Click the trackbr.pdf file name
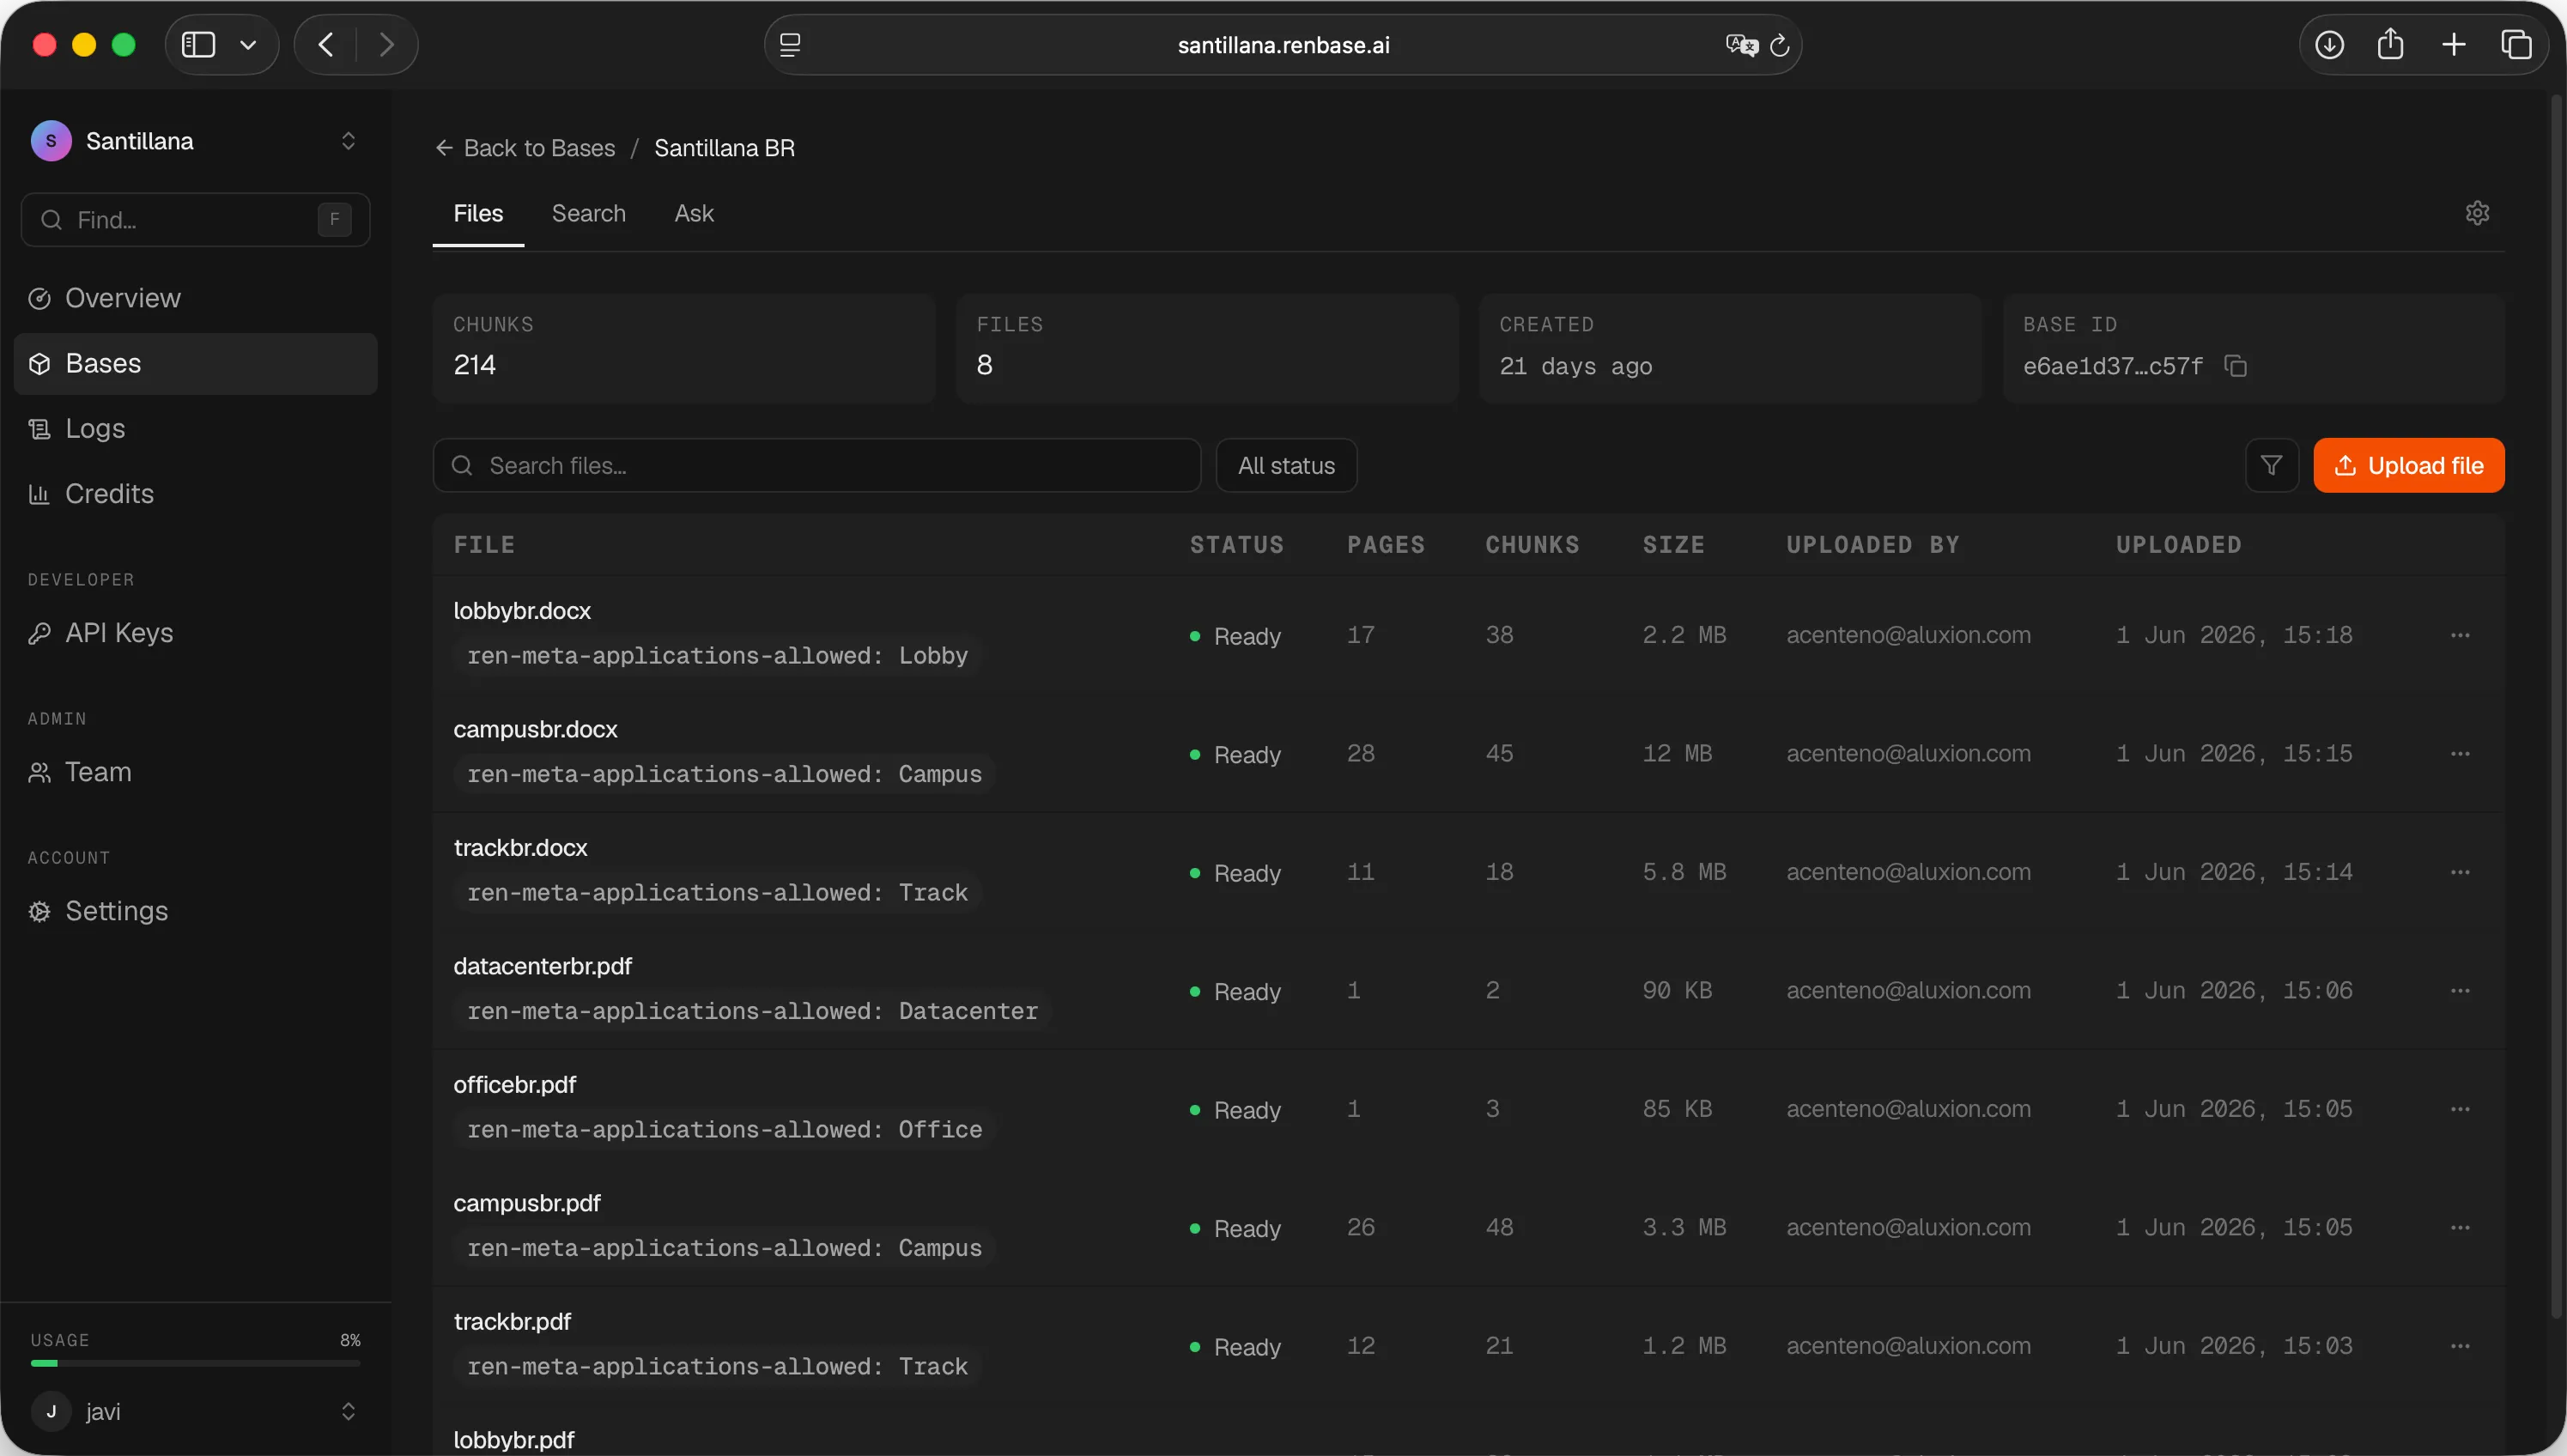Screen dimensions: 2567x1456 tap(512, 1321)
